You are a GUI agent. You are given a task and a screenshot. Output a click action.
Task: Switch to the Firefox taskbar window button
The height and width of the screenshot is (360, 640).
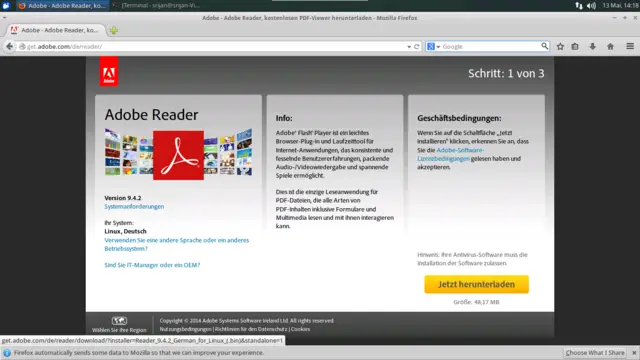[62, 6]
